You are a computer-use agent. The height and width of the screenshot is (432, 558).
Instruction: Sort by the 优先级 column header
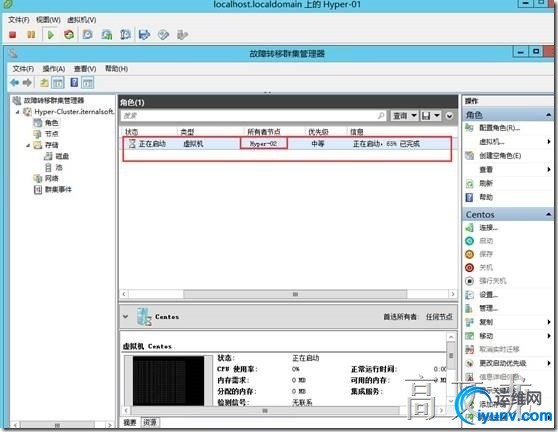click(318, 132)
